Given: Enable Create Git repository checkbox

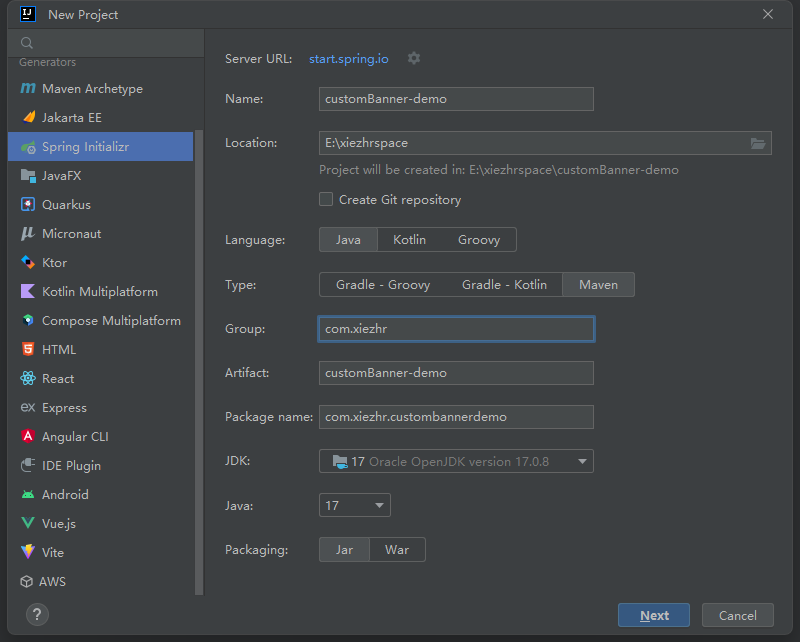Looking at the screenshot, I should pyautogui.click(x=326, y=199).
